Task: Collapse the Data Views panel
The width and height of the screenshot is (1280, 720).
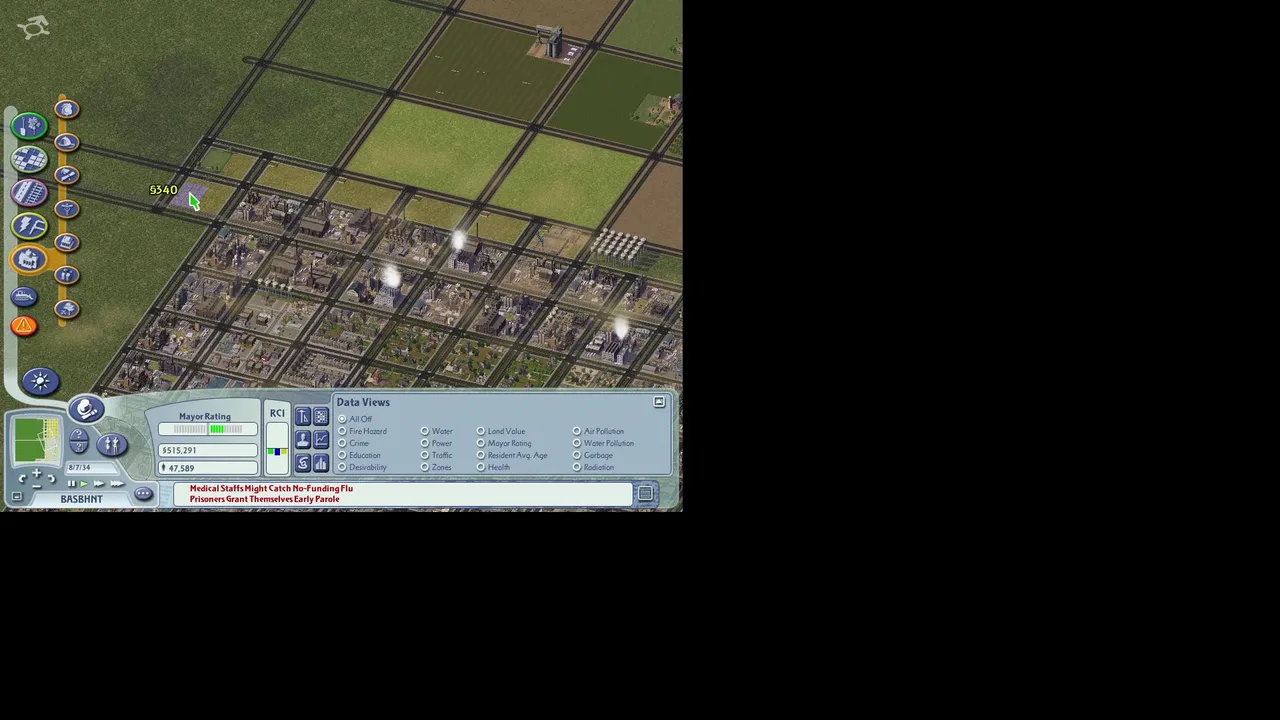Action: click(x=659, y=402)
